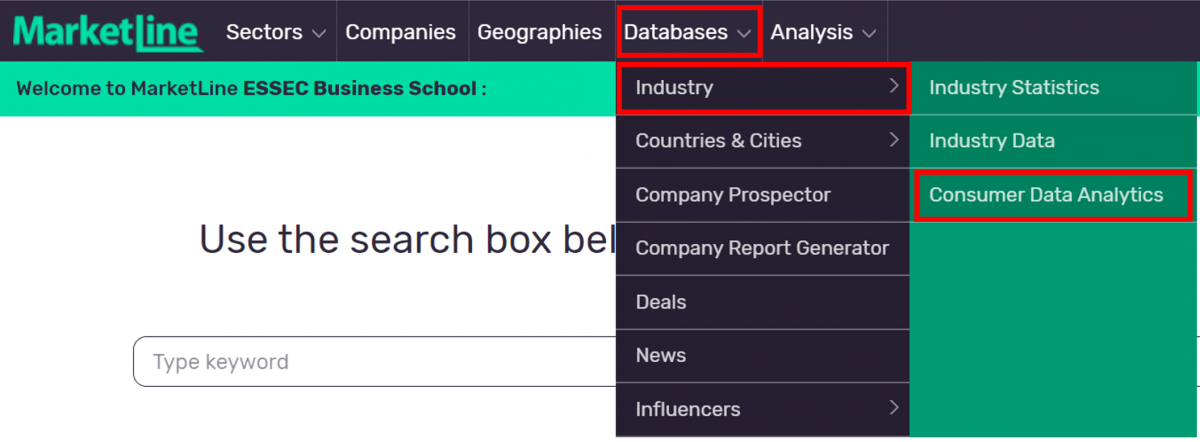Choose News from the menu
This screenshot has height=442, width=1200.
pyautogui.click(x=763, y=355)
